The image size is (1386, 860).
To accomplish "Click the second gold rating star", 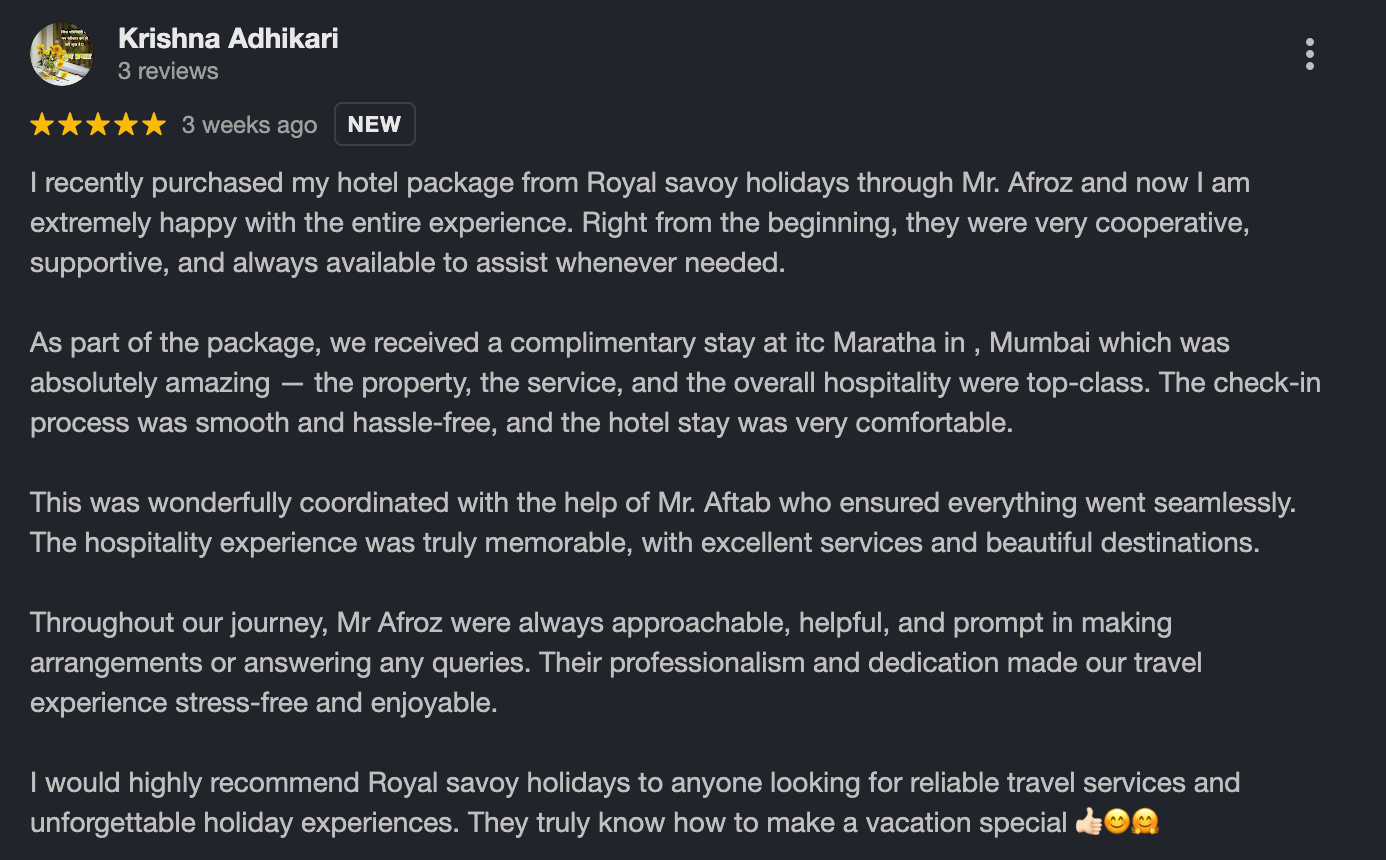I will coord(70,125).
